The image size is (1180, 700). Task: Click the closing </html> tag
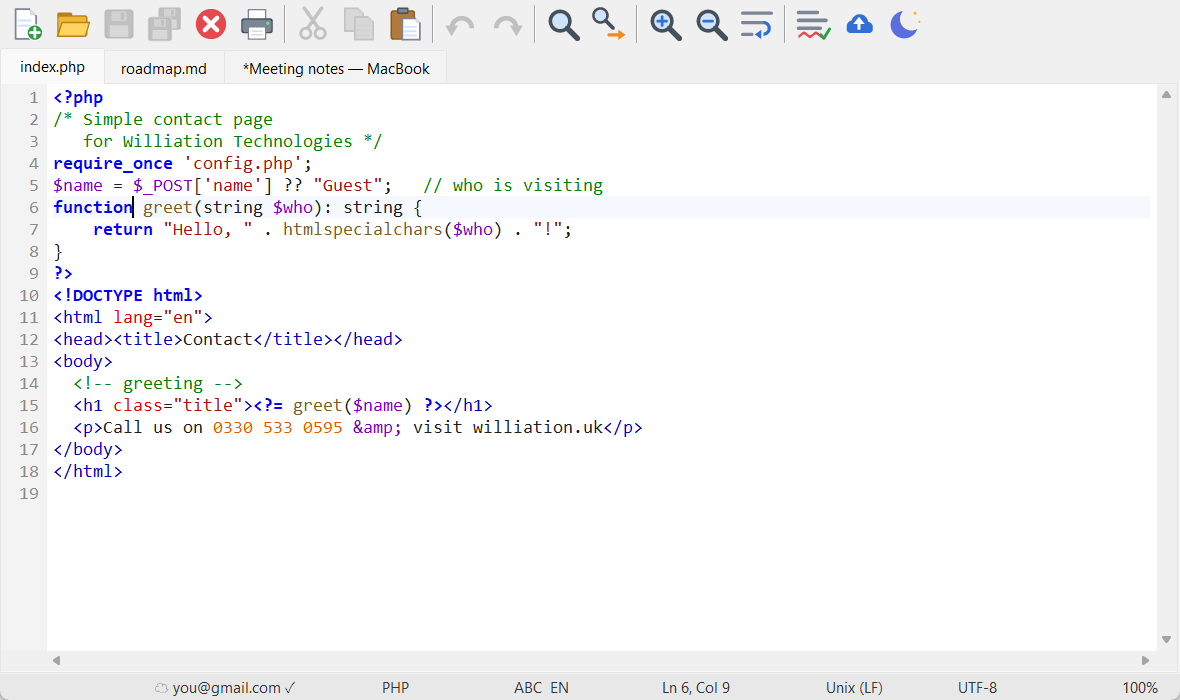(88, 471)
